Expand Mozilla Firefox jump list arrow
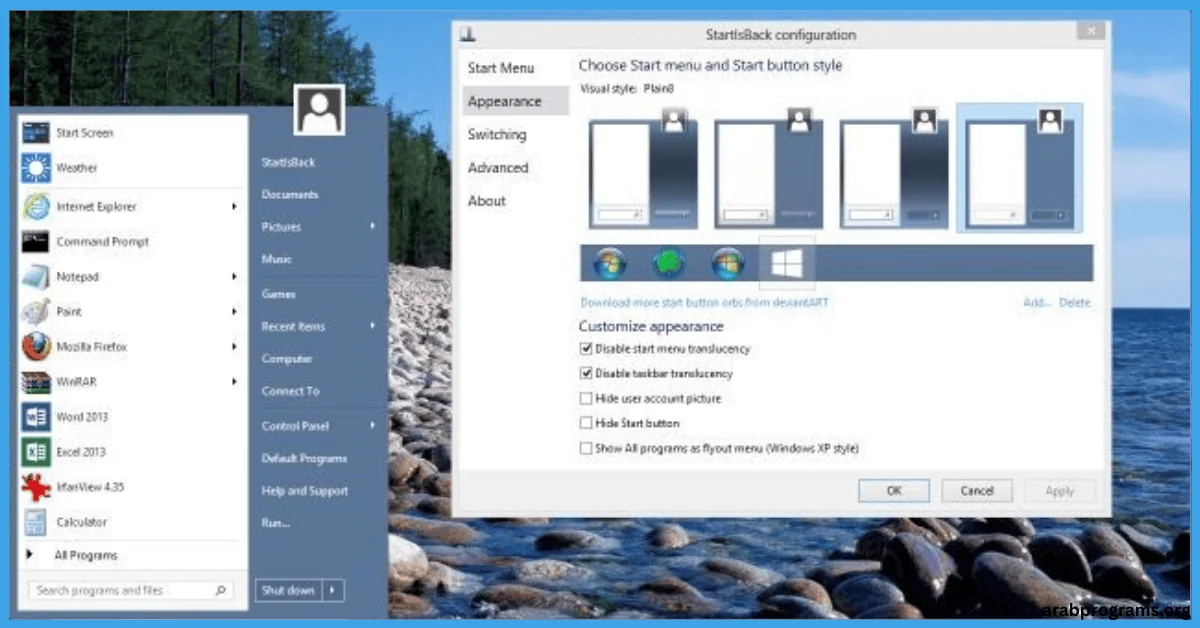 tap(234, 346)
